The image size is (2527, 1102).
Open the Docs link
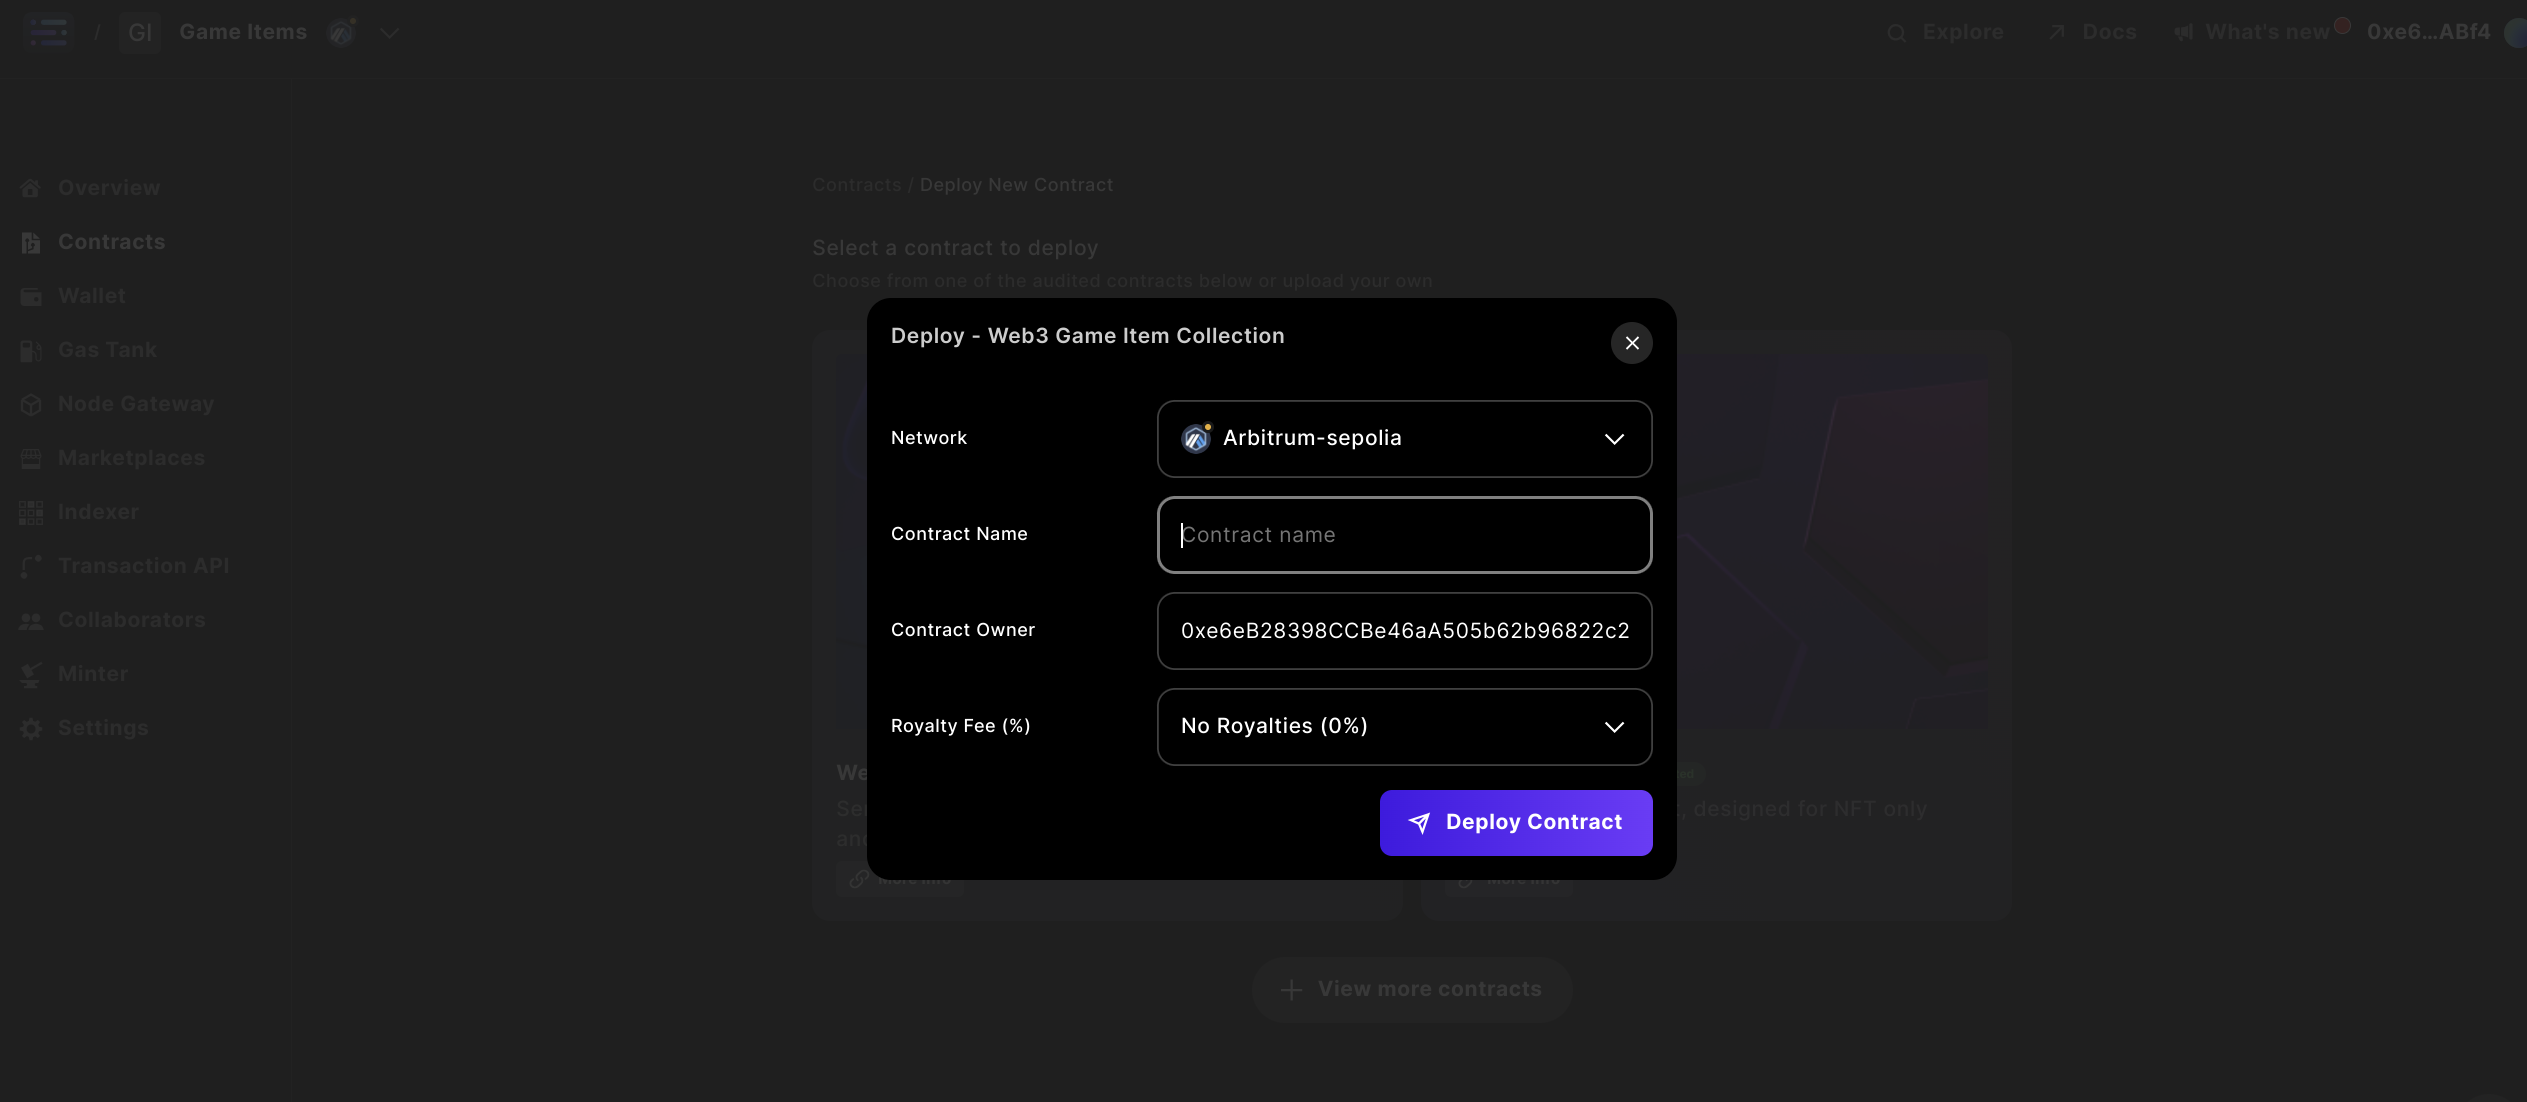[x=2108, y=32]
